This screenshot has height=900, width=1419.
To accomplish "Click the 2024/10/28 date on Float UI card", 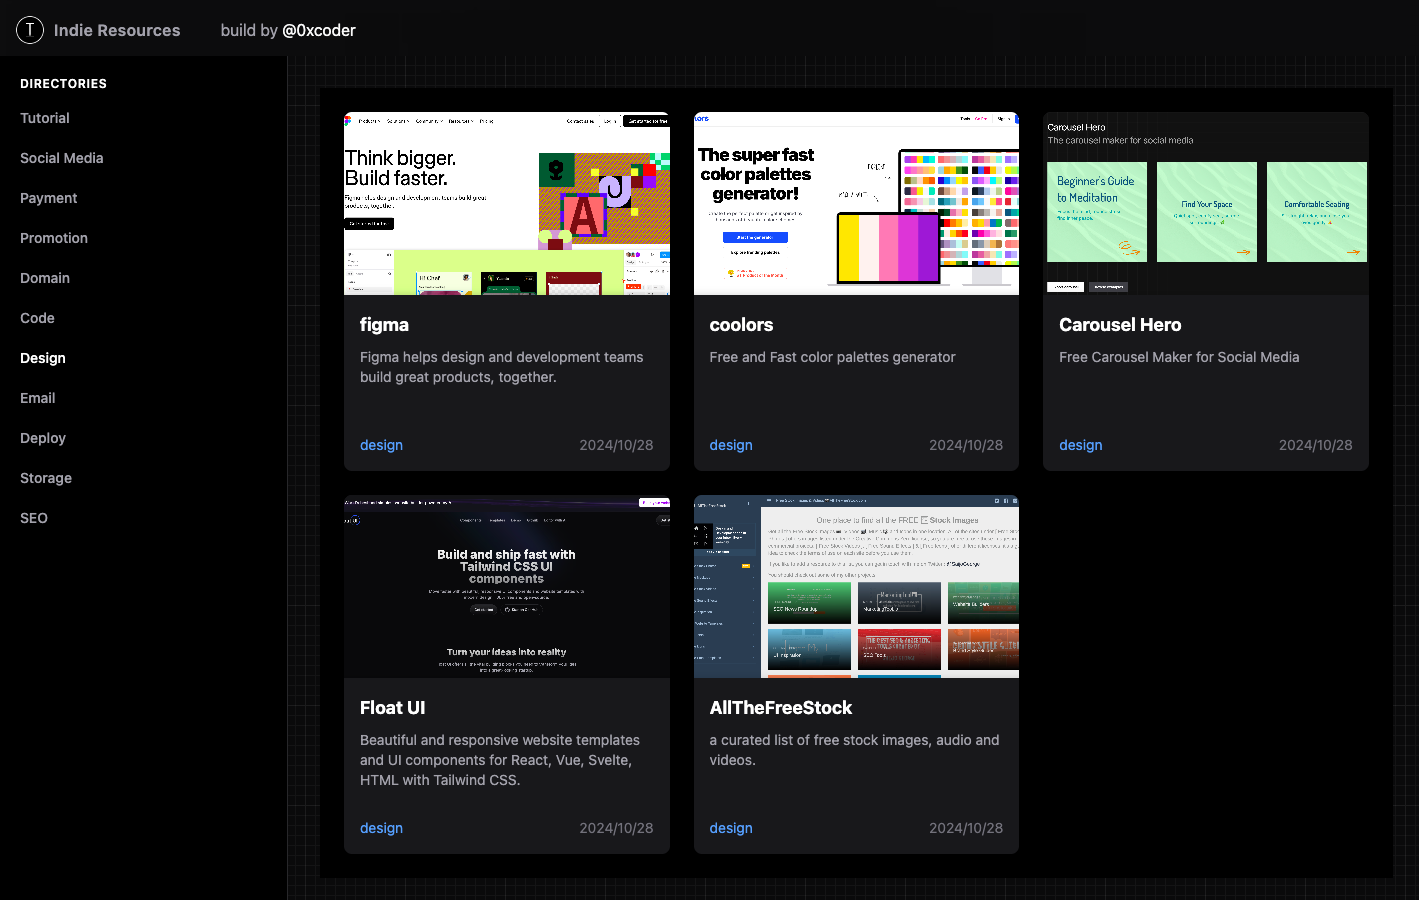I will point(616,828).
